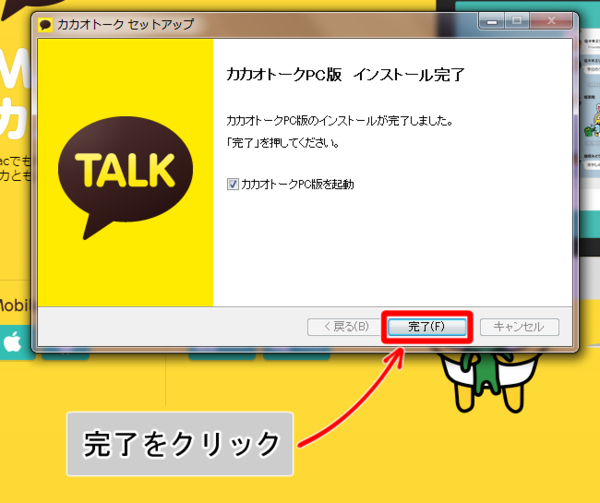Minimize the setup window

(492, 21)
